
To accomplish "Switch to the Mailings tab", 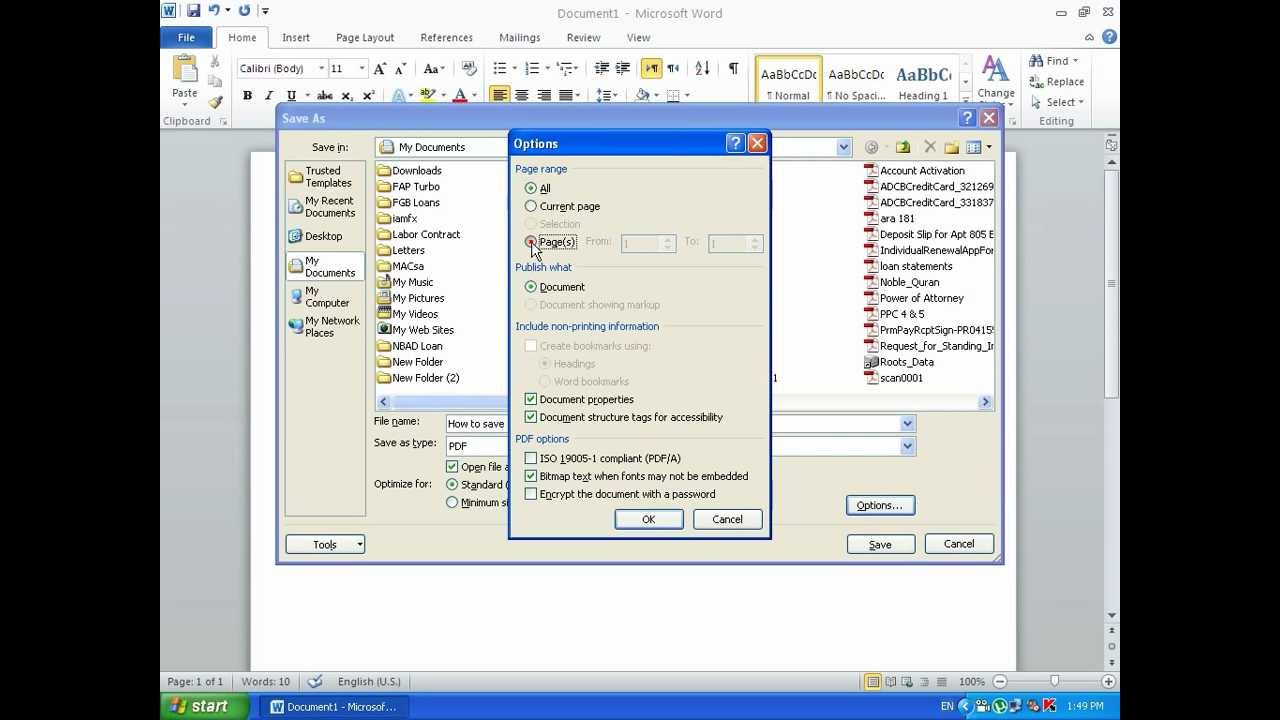I will click(x=520, y=37).
